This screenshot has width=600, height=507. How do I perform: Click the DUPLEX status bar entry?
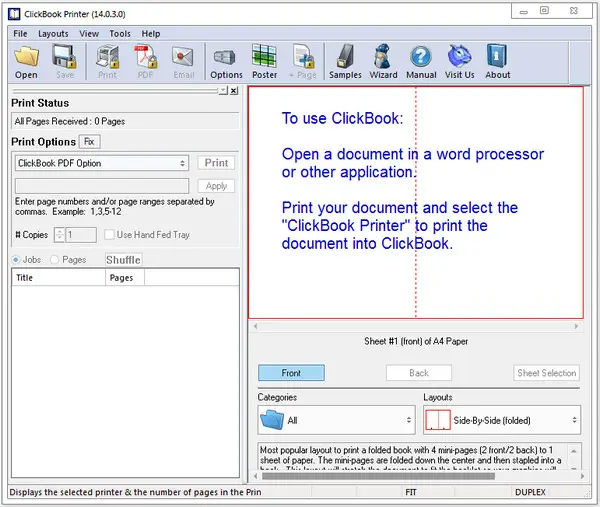[x=530, y=492]
